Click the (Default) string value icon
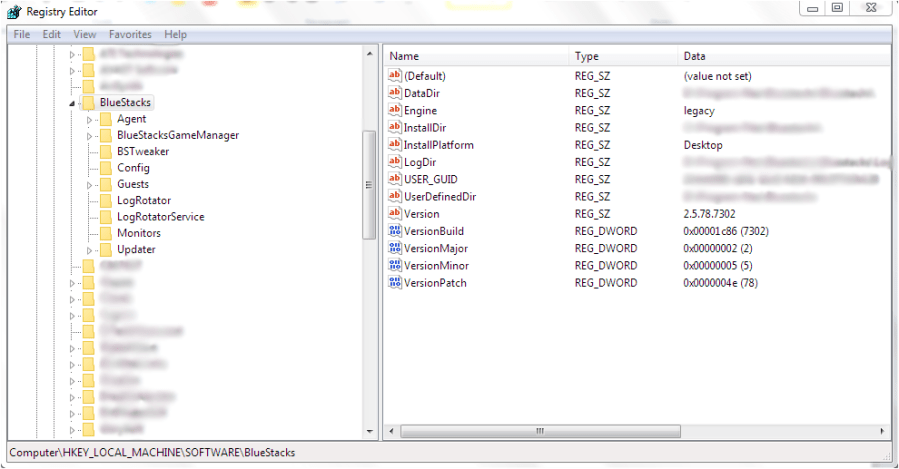899x469 pixels. pyautogui.click(x=394, y=76)
